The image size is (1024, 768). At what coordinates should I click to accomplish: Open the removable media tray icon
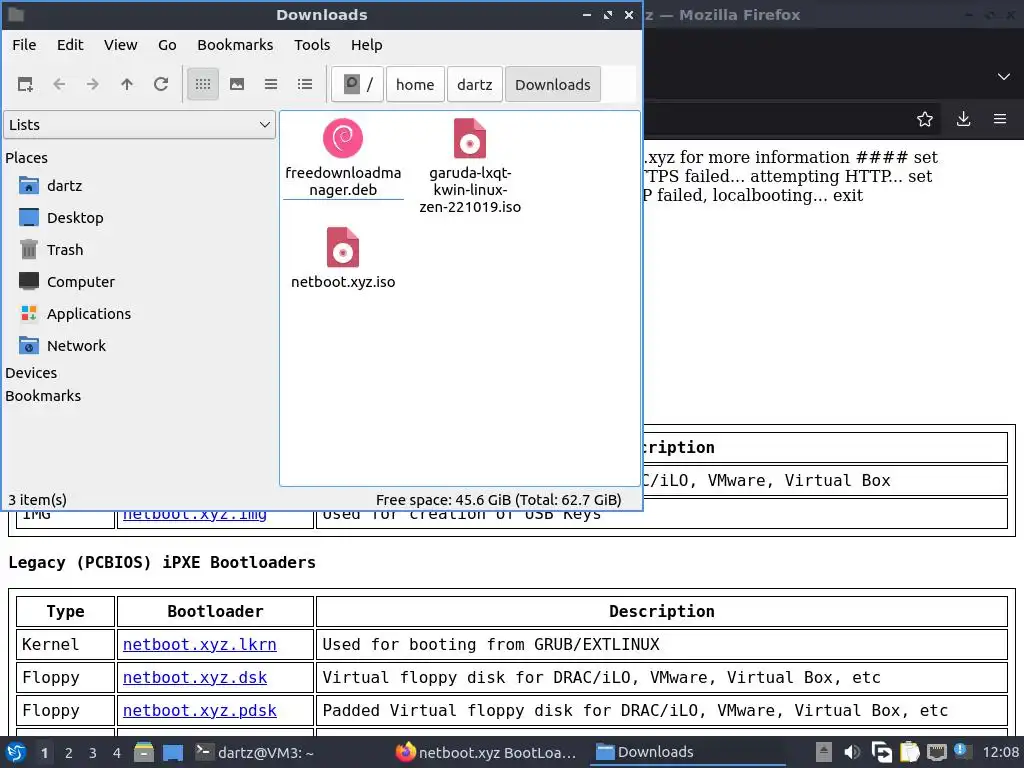(x=824, y=752)
